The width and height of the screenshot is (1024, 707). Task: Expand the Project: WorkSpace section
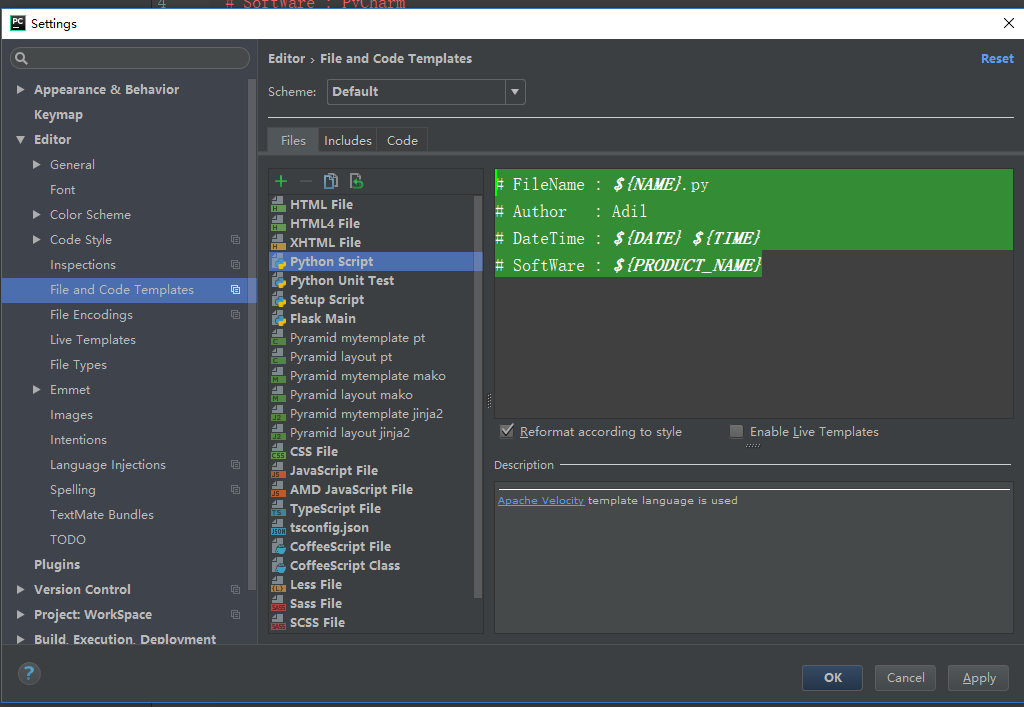20,614
